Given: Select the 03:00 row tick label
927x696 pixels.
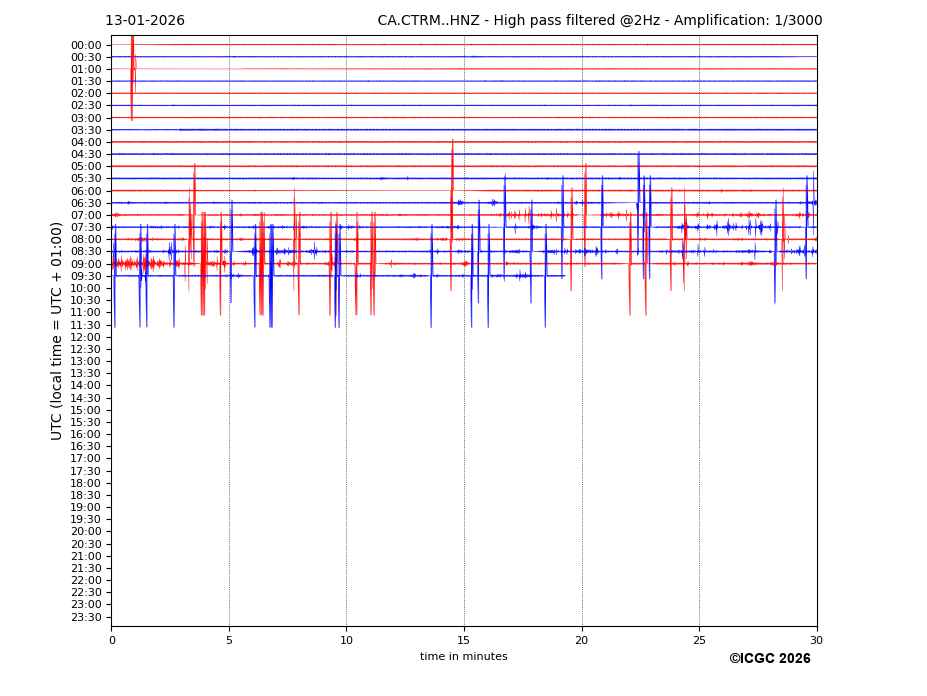Looking at the screenshot, I should pos(86,118).
